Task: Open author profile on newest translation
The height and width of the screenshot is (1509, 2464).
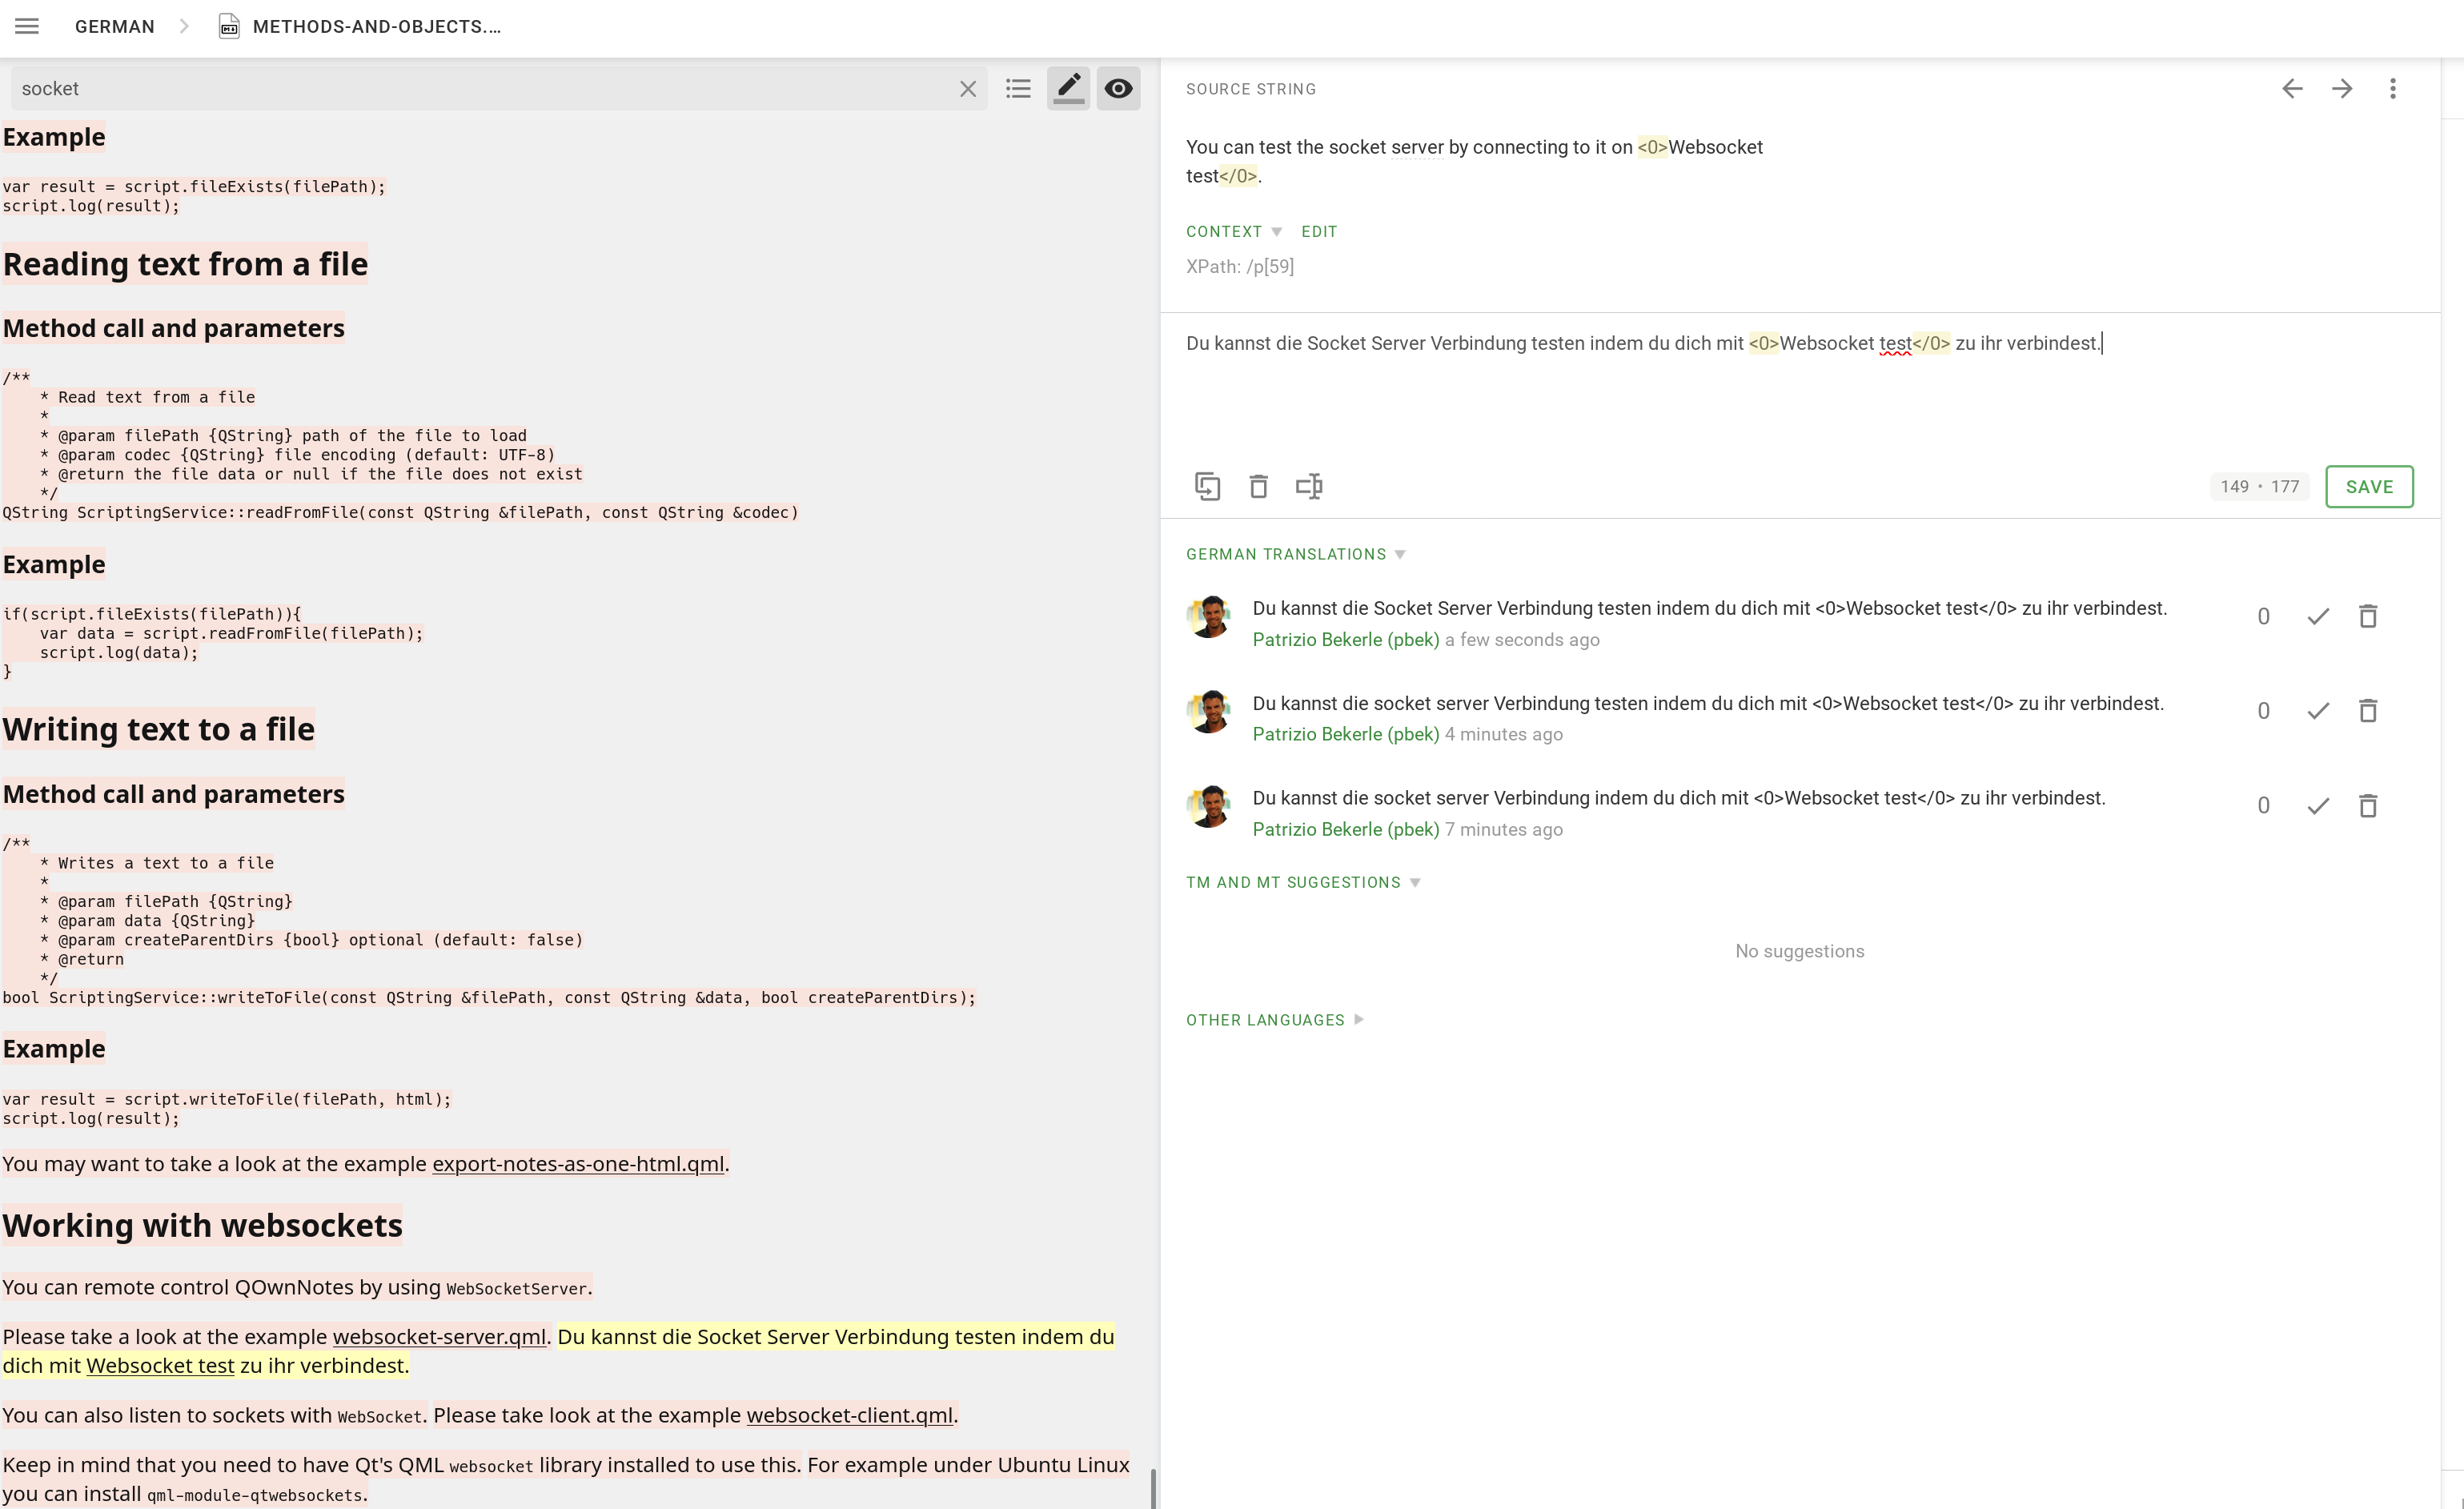Action: (x=1346, y=640)
